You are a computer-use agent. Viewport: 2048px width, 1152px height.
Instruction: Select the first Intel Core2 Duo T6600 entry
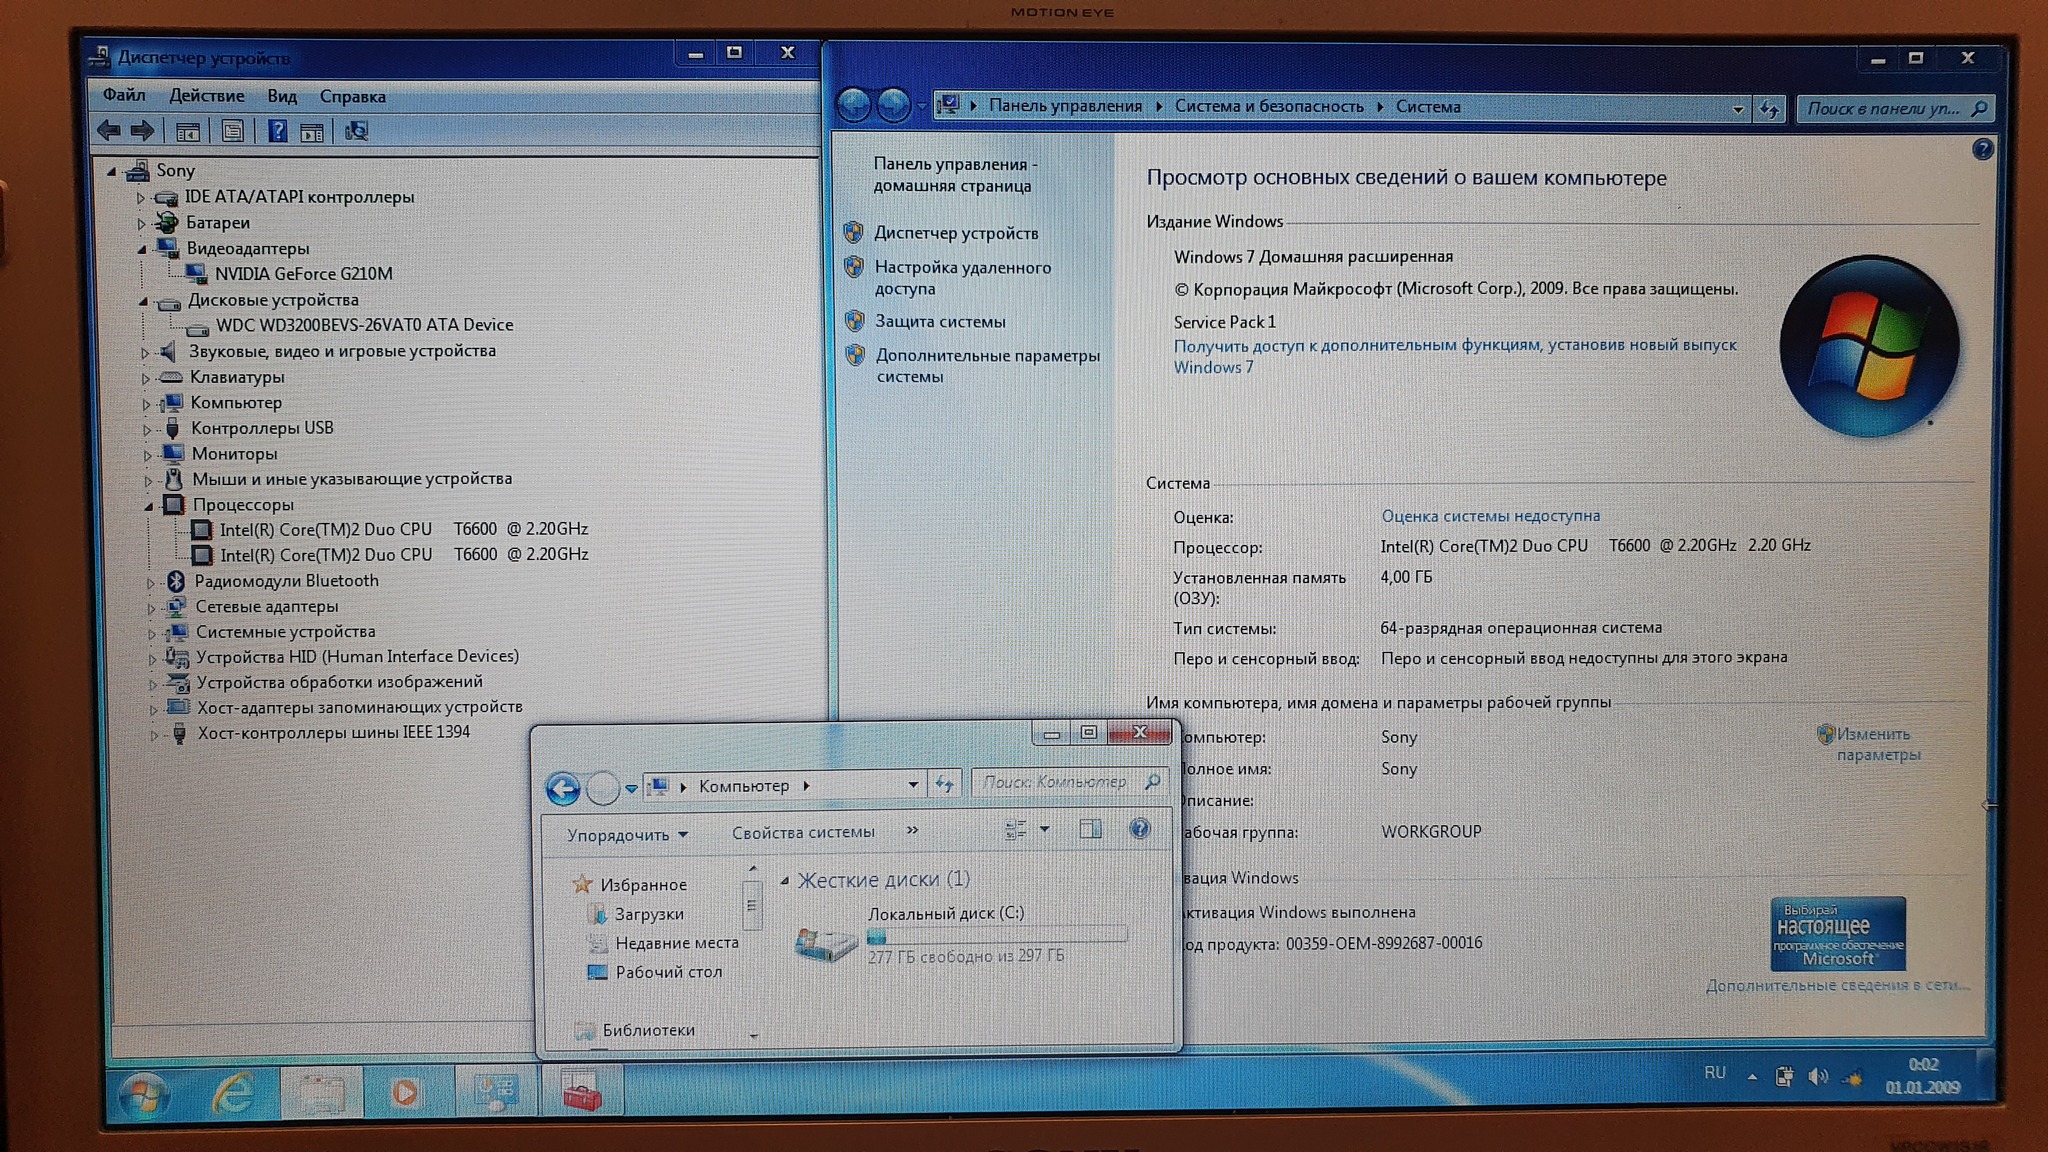(404, 529)
